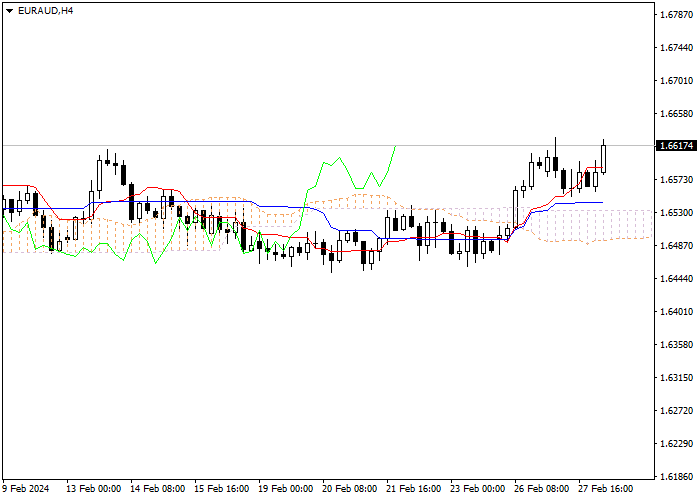Select the 1.62290 price level
700x500 pixels.
(x=676, y=444)
